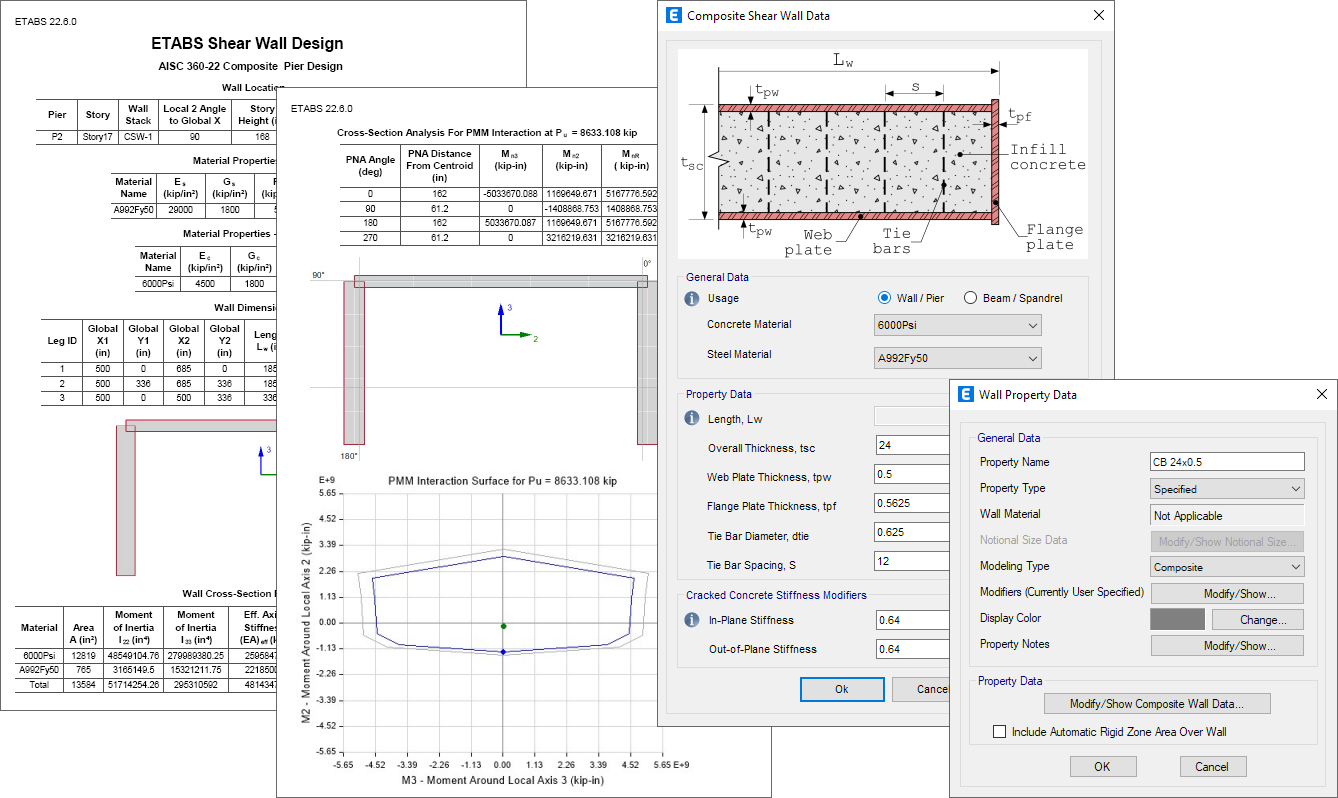1338x798 pixels.
Task: Close the Wall Property Data dialog
Action: coord(1322,394)
